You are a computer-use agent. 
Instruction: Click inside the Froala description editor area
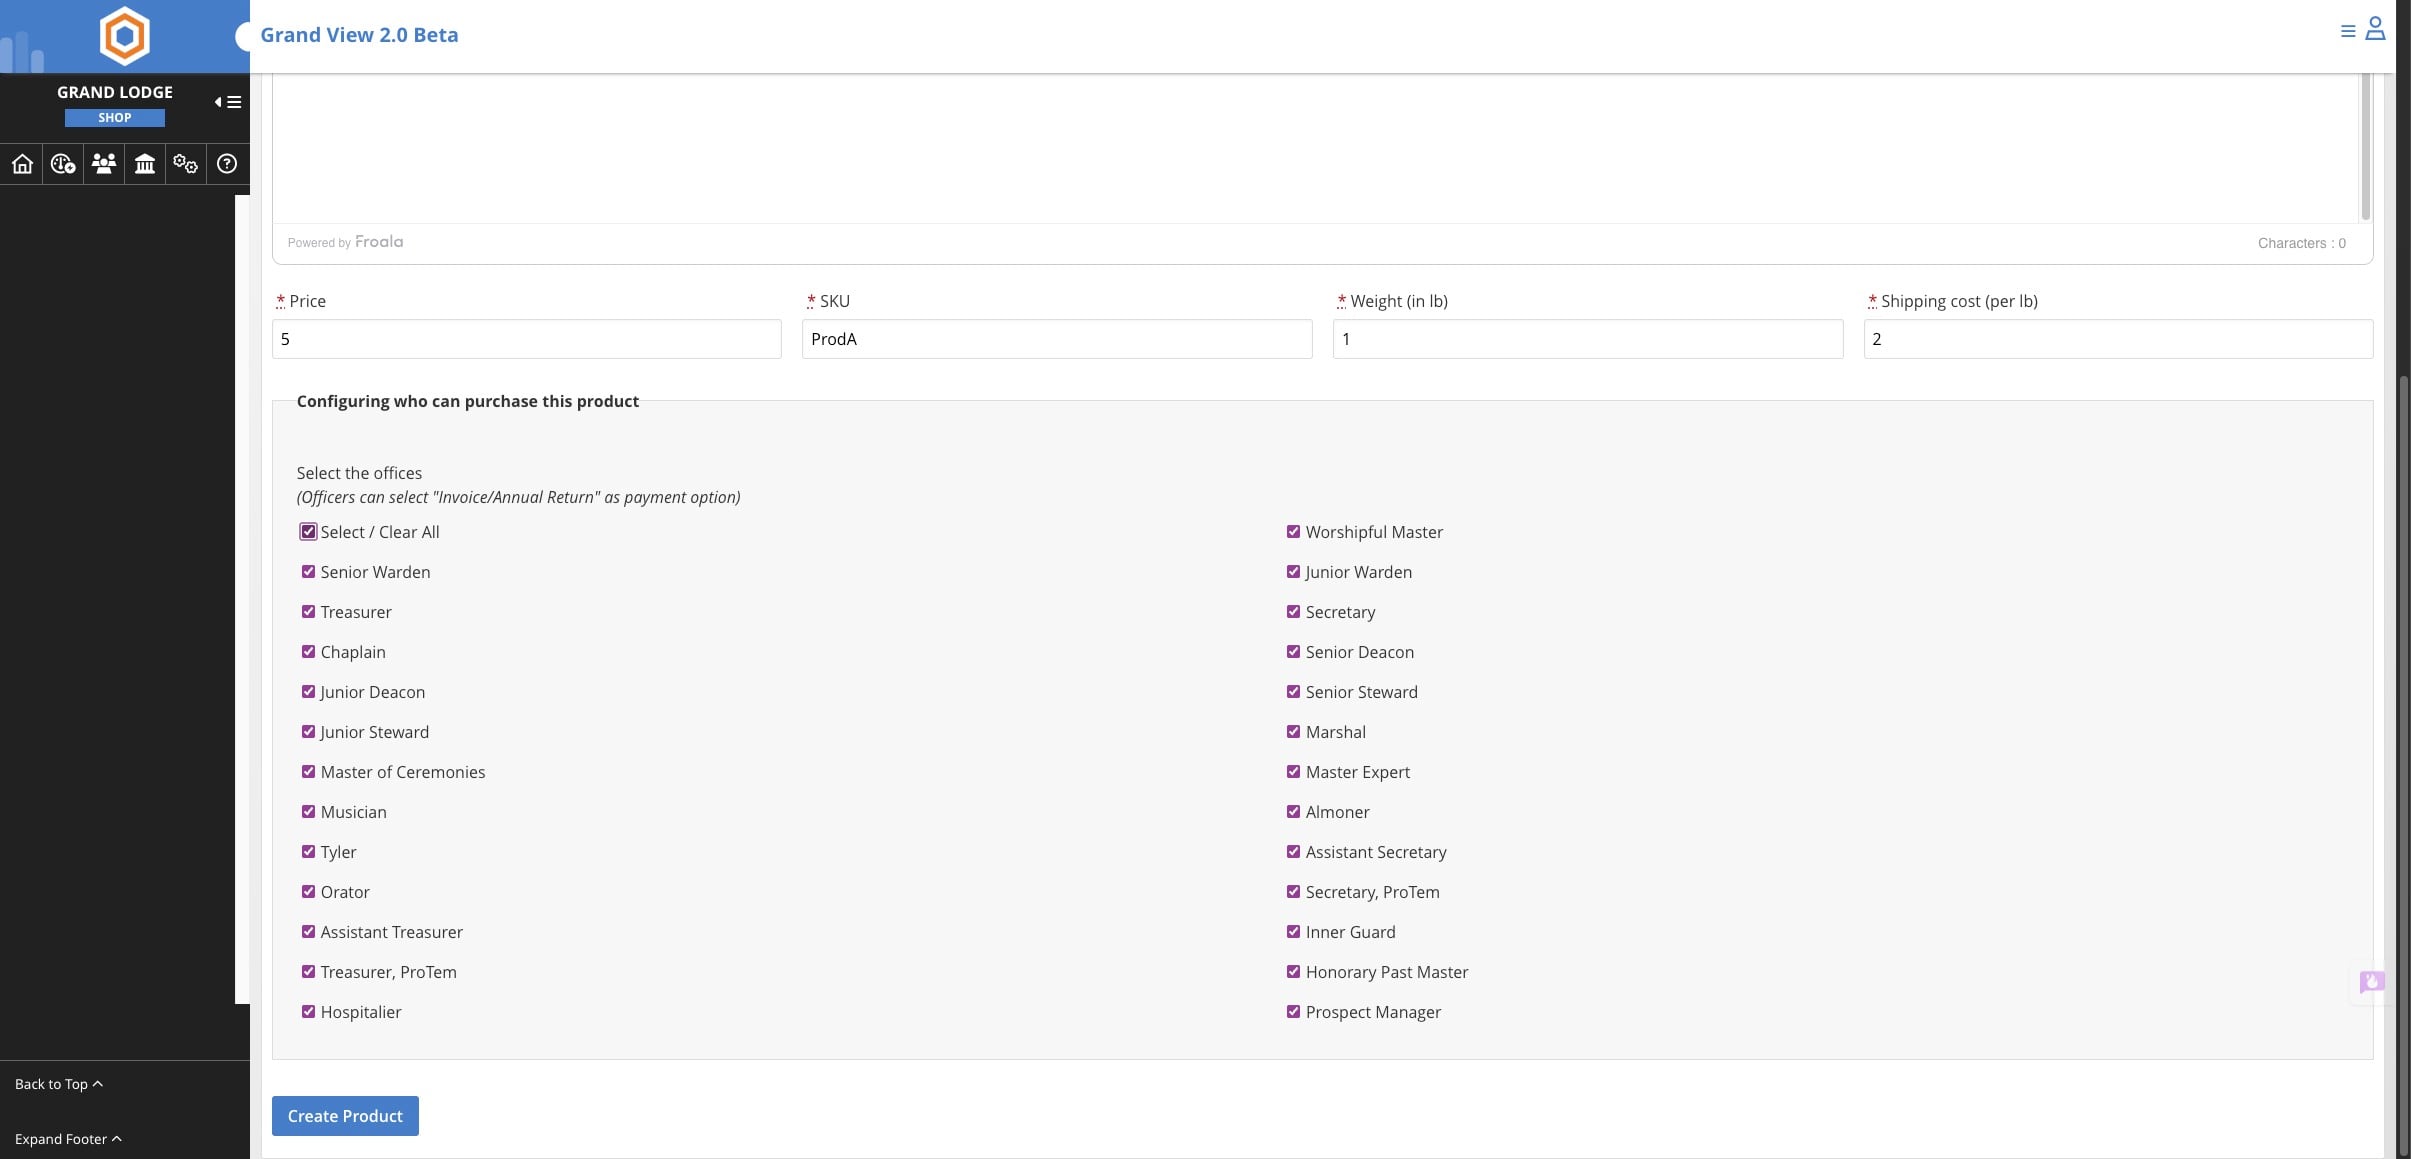click(x=1315, y=148)
